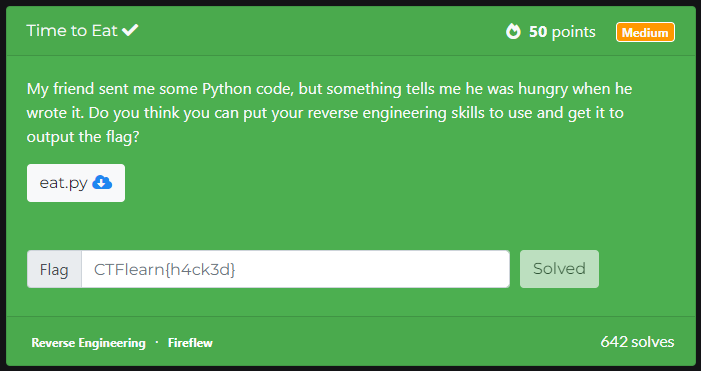Click the cloud download icon beside eat.py
The height and width of the screenshot is (371, 701).
click(x=102, y=182)
